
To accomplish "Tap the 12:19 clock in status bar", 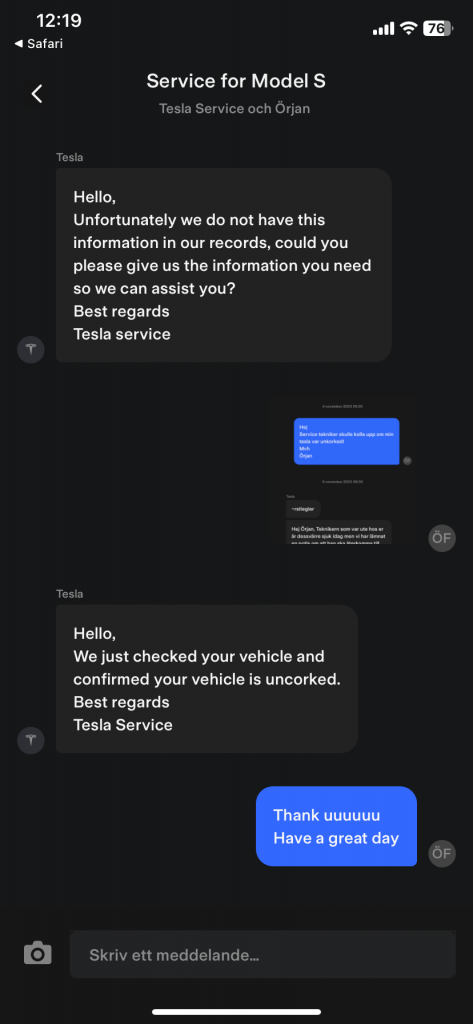I will (59, 21).
